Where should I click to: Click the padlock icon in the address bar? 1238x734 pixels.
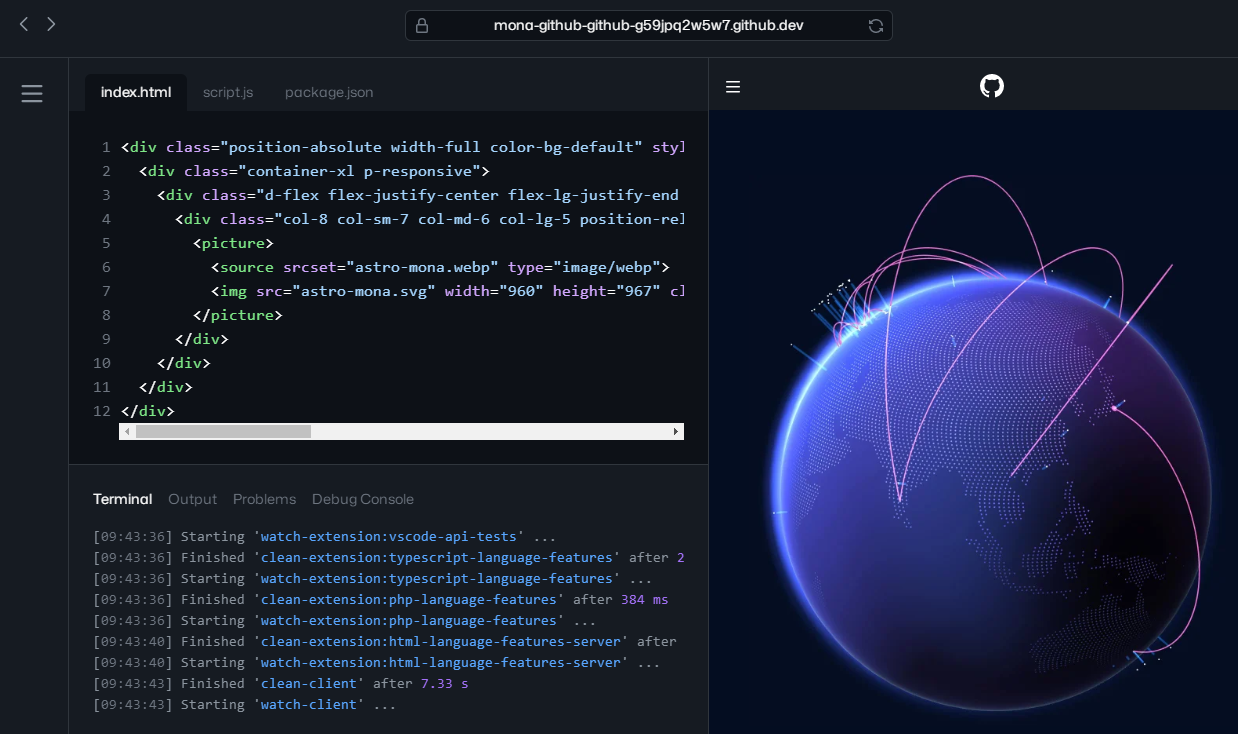point(422,26)
